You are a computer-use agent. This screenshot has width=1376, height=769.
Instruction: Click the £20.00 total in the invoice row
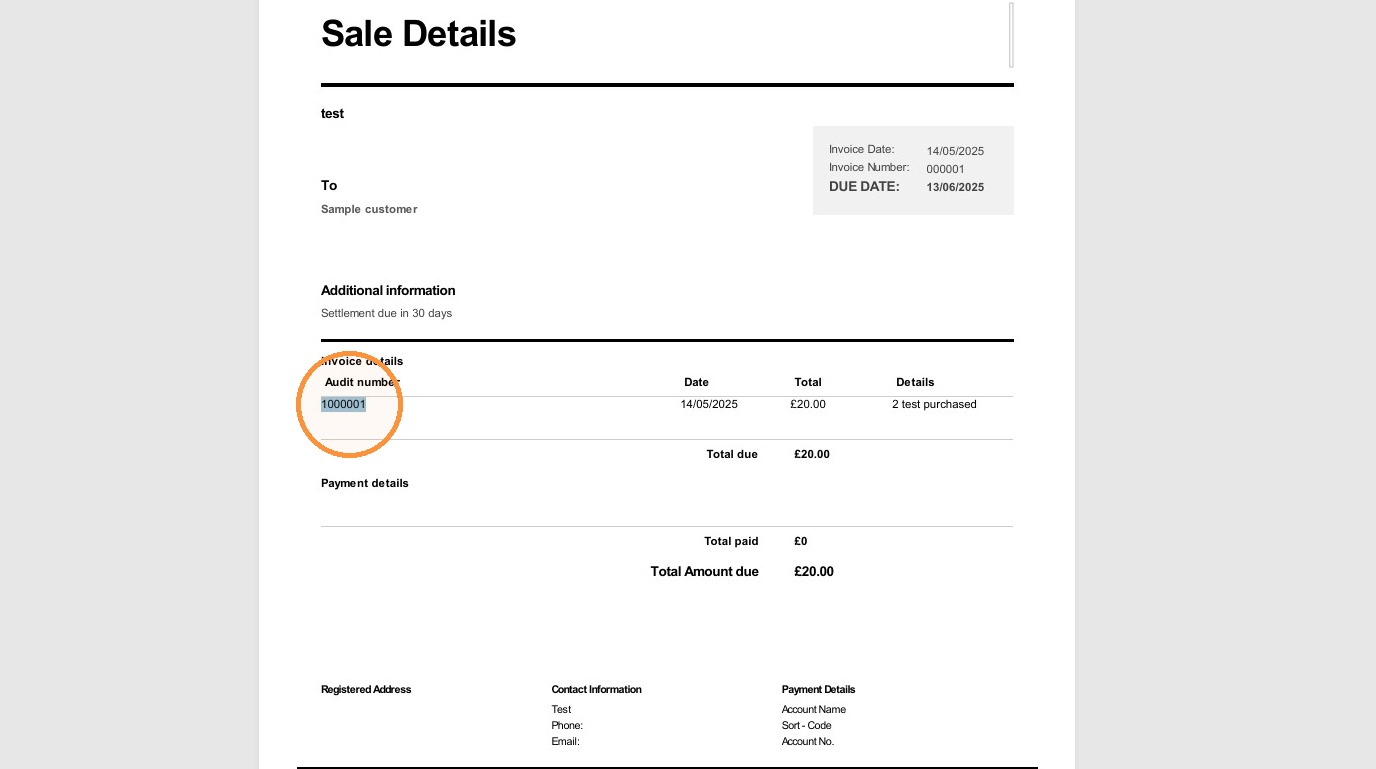(x=808, y=404)
